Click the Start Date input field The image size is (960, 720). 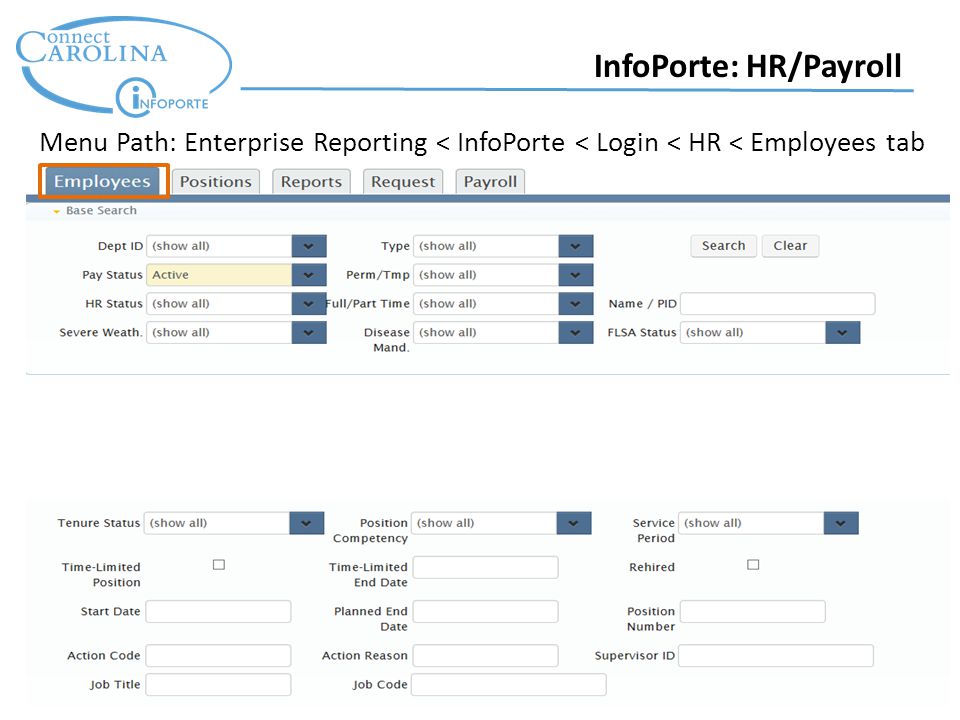pos(218,612)
